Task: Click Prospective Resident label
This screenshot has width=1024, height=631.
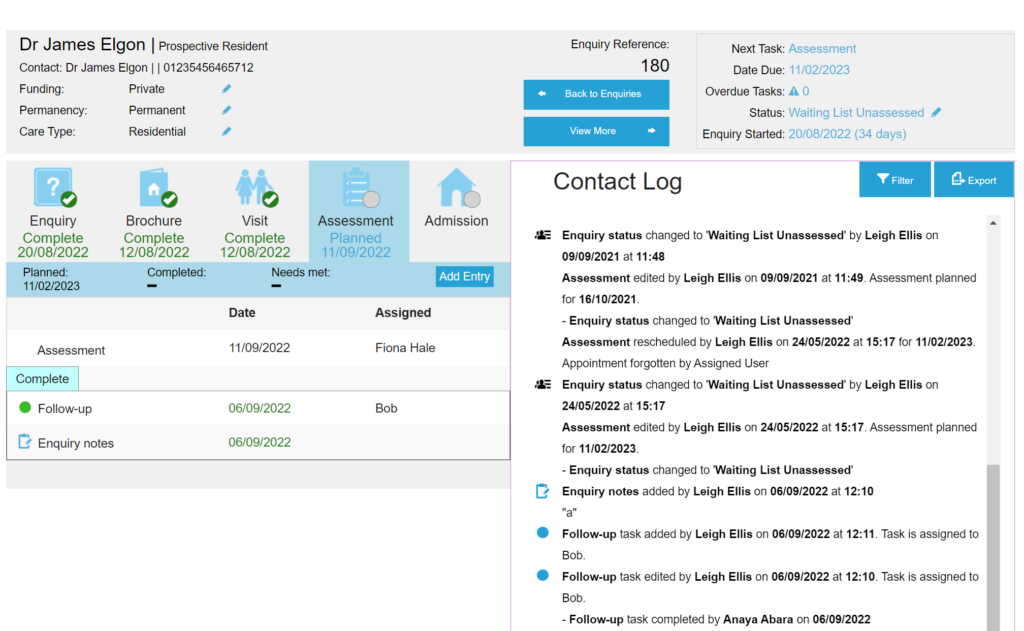Action: pos(213,46)
